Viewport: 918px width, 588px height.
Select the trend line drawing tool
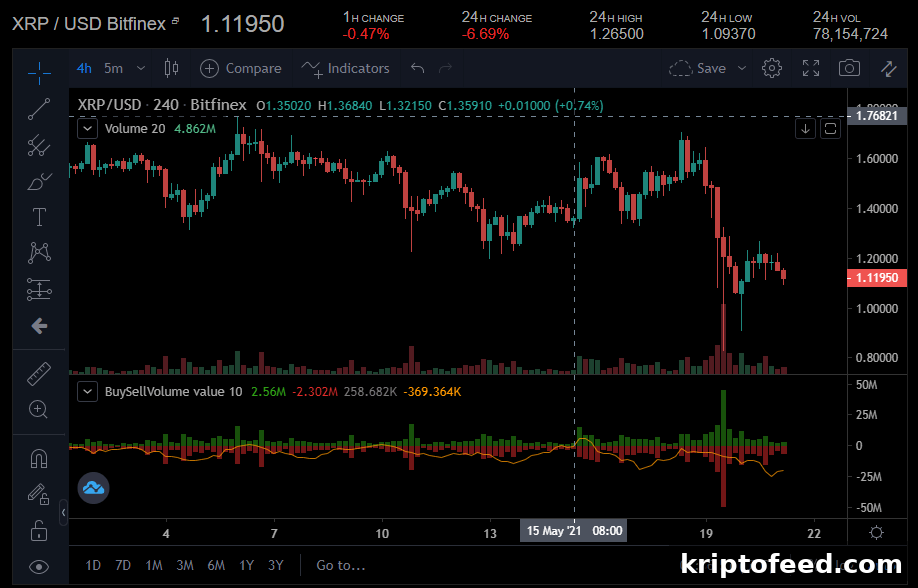tap(39, 109)
